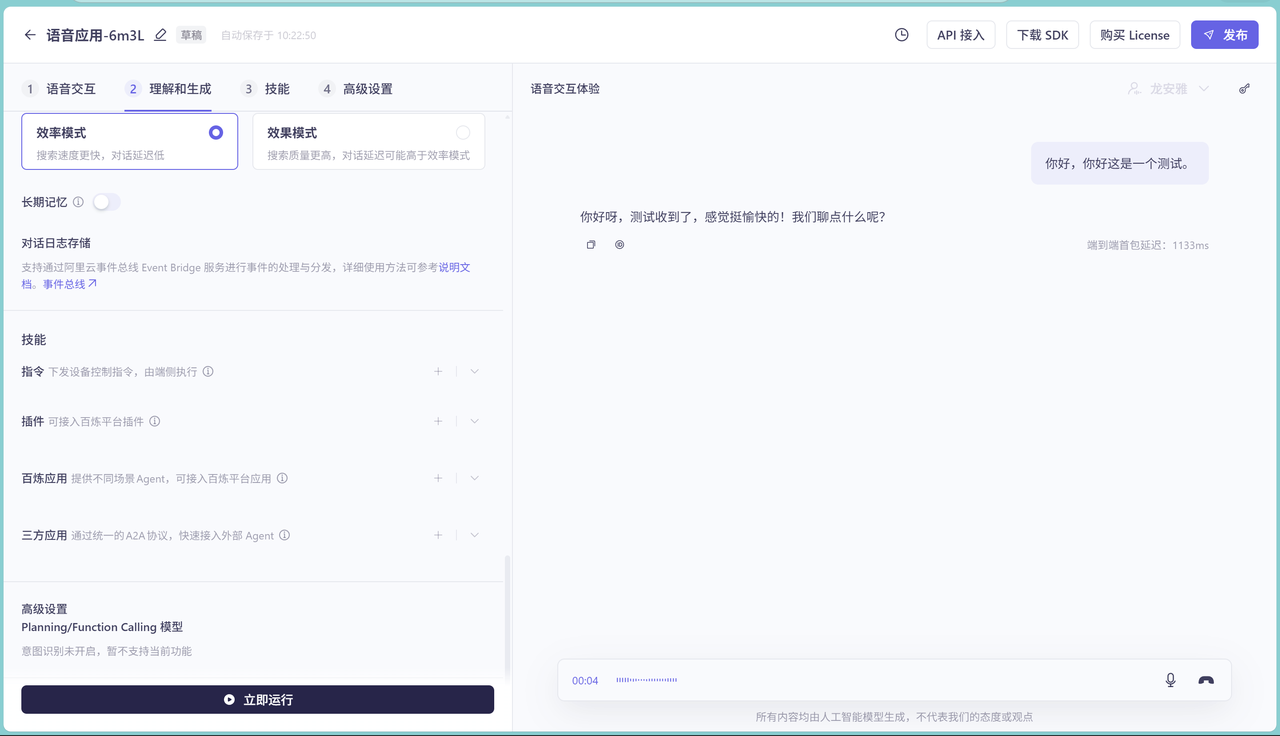
Task: Show info icon next to 三方应用 description
Action: pos(284,536)
